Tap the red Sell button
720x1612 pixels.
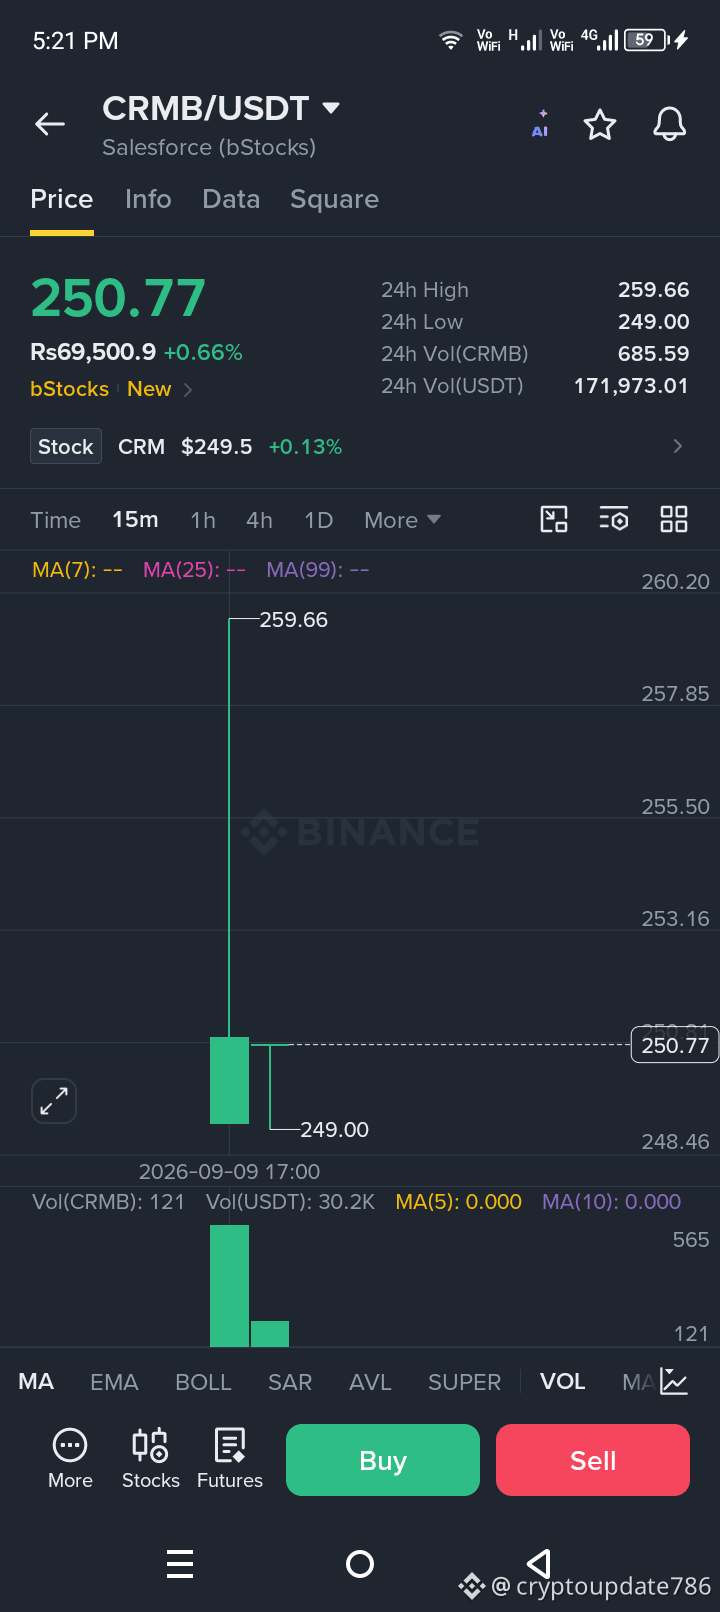593,1460
